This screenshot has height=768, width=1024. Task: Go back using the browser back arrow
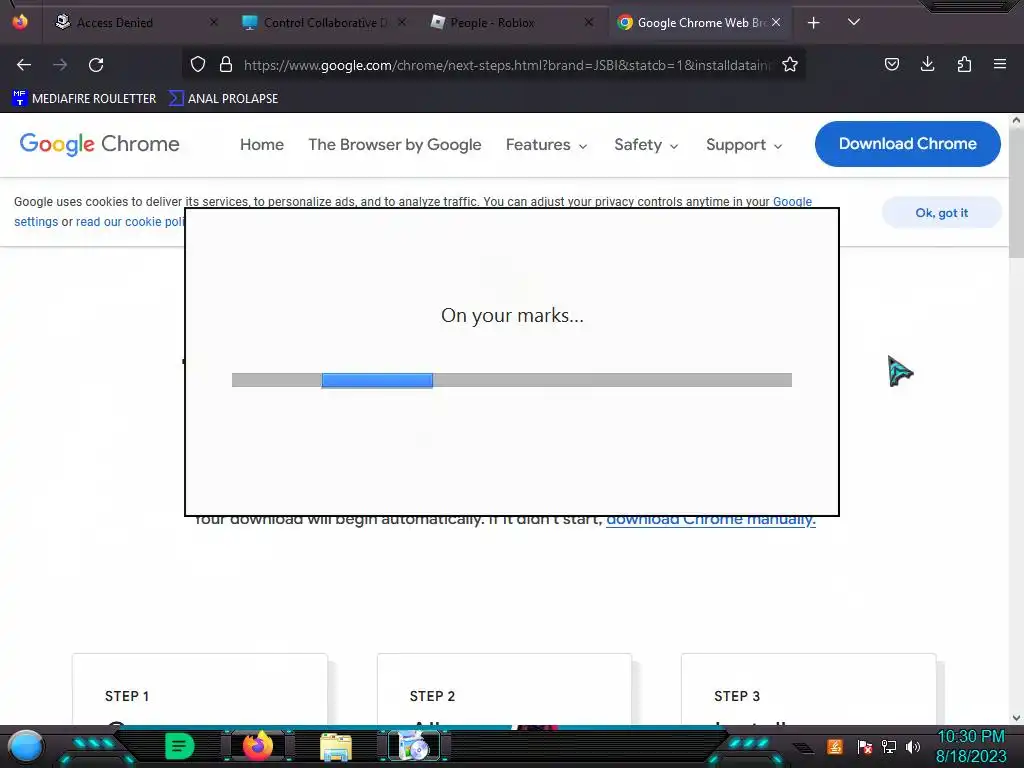click(x=24, y=65)
